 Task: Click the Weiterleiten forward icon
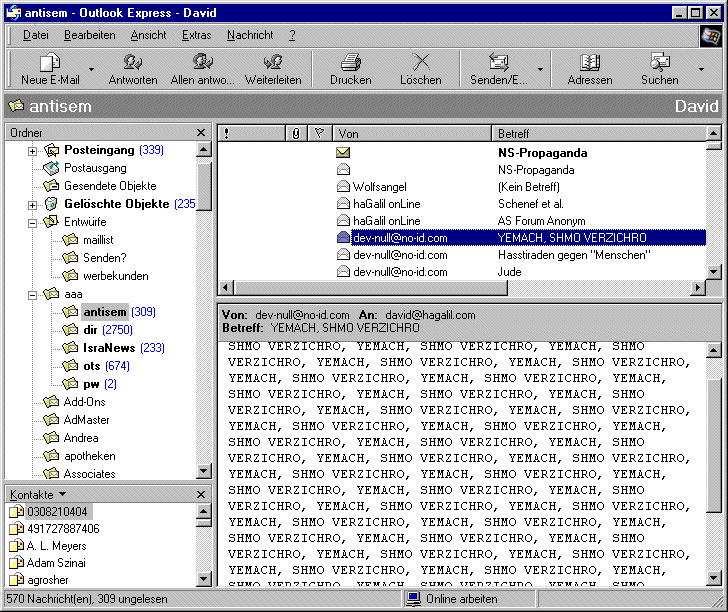(272, 63)
